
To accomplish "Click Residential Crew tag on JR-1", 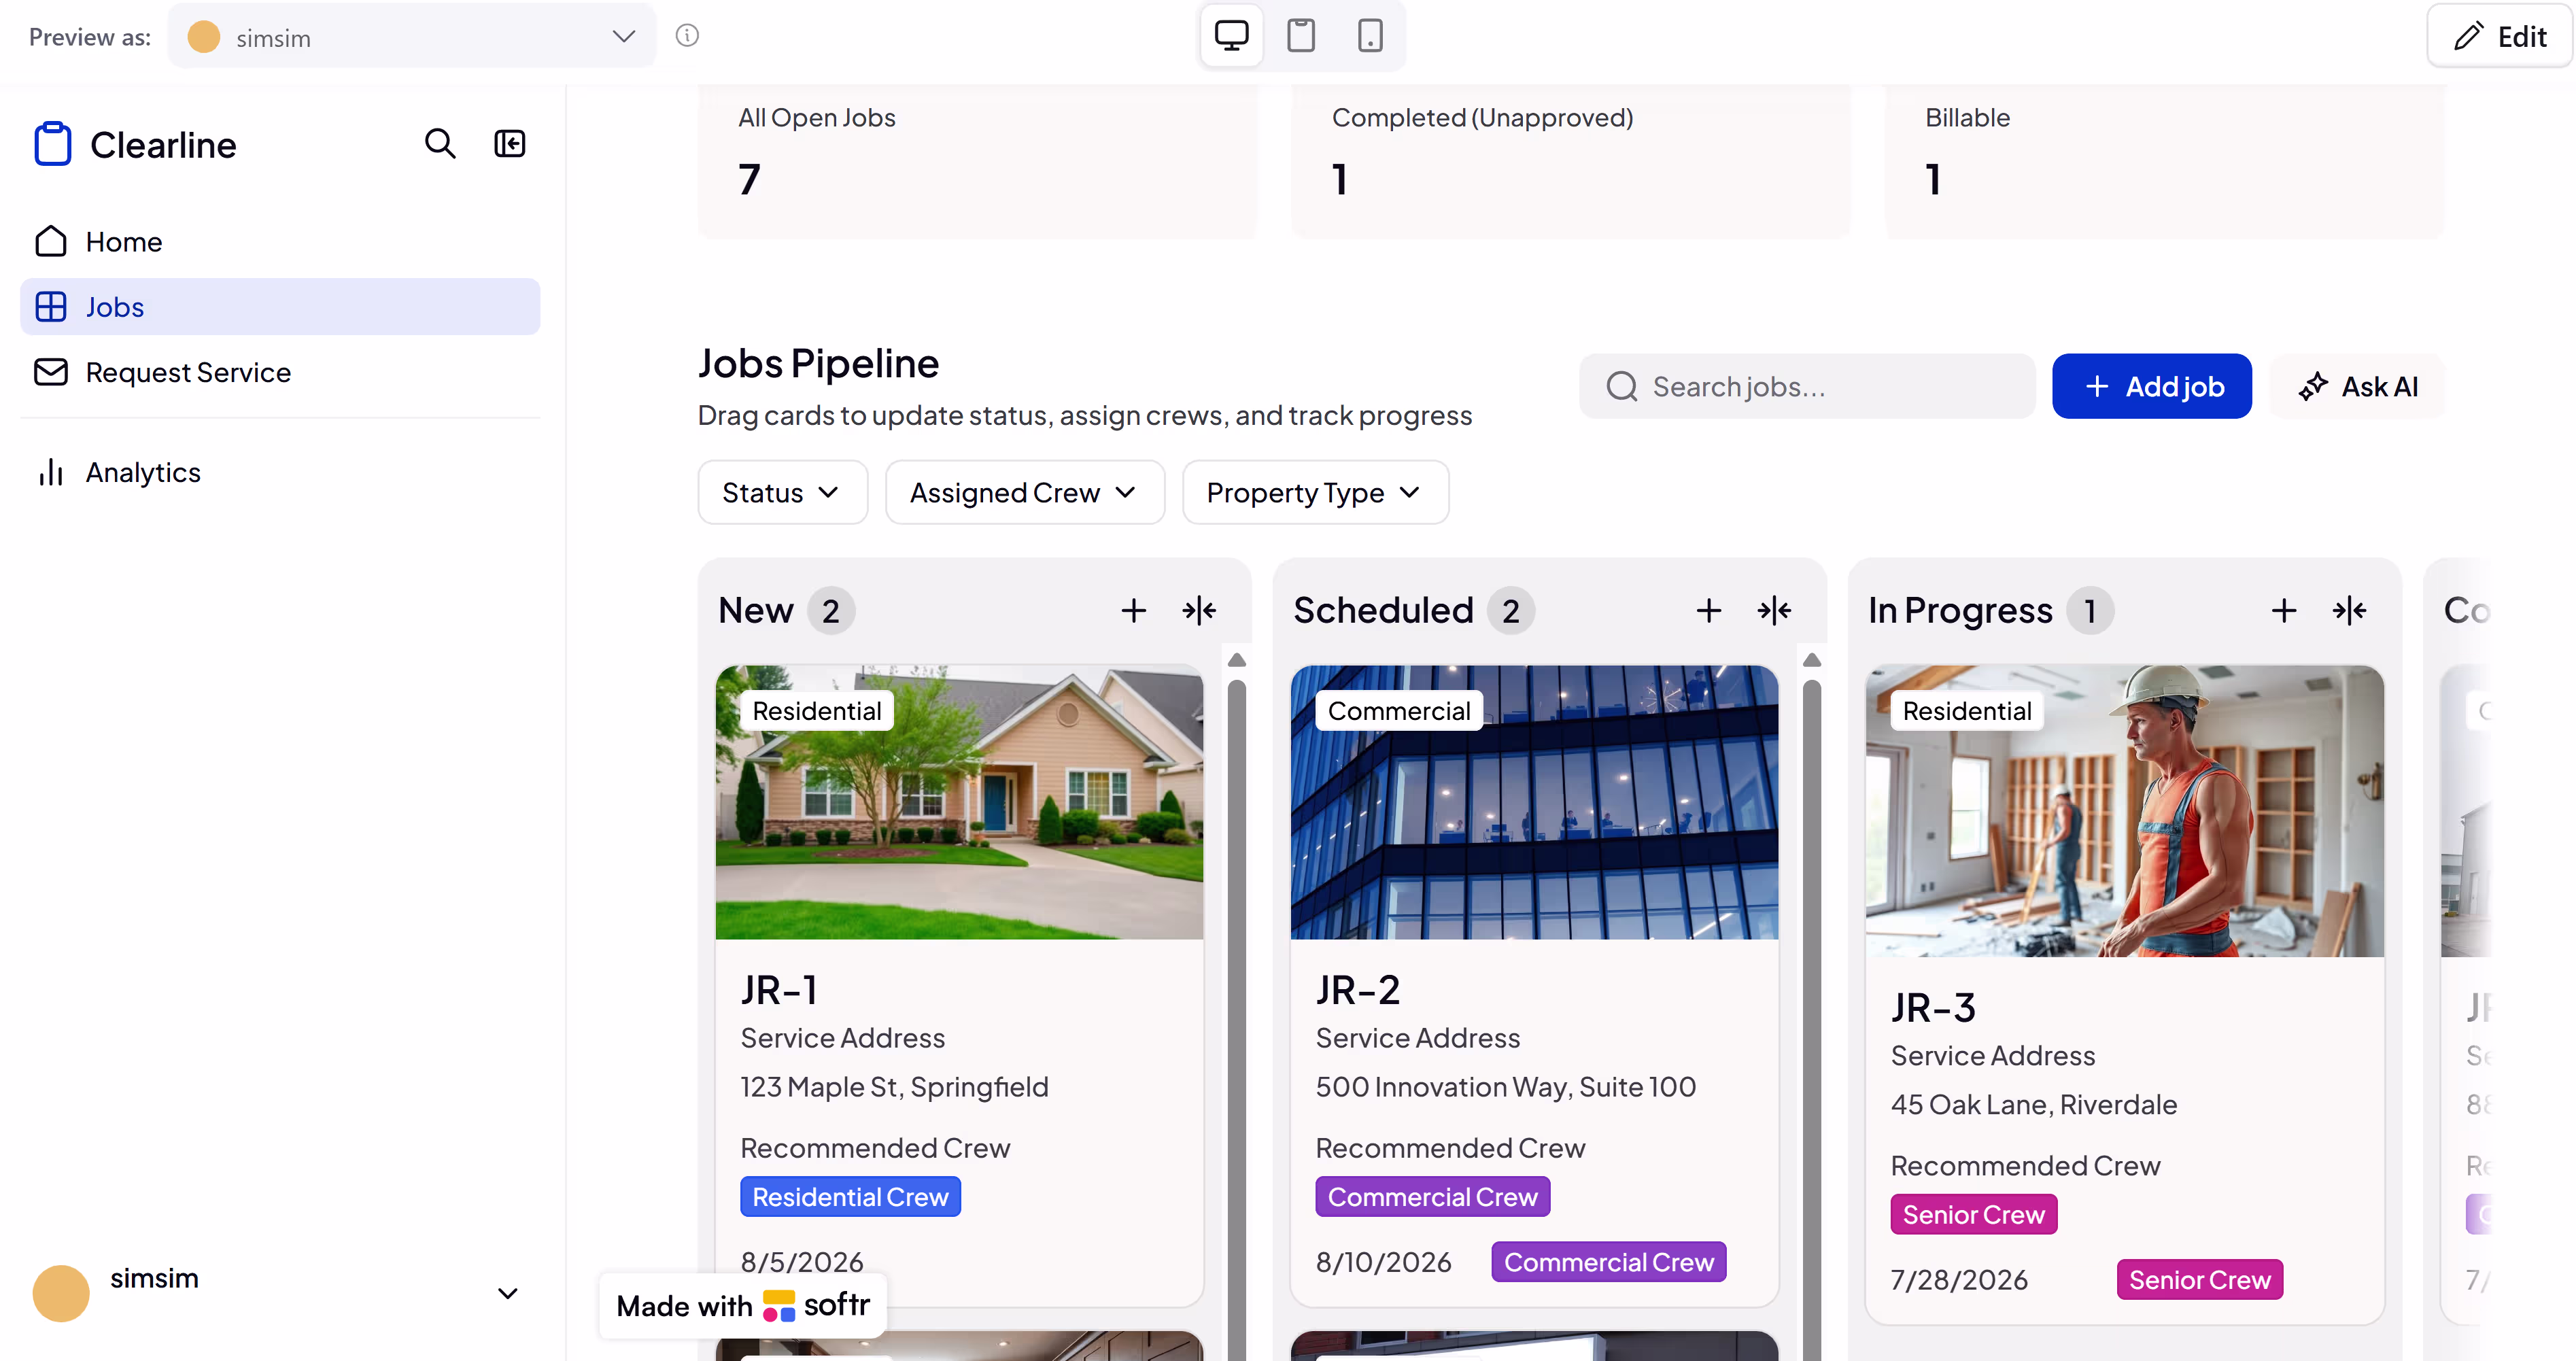I will [x=850, y=1197].
